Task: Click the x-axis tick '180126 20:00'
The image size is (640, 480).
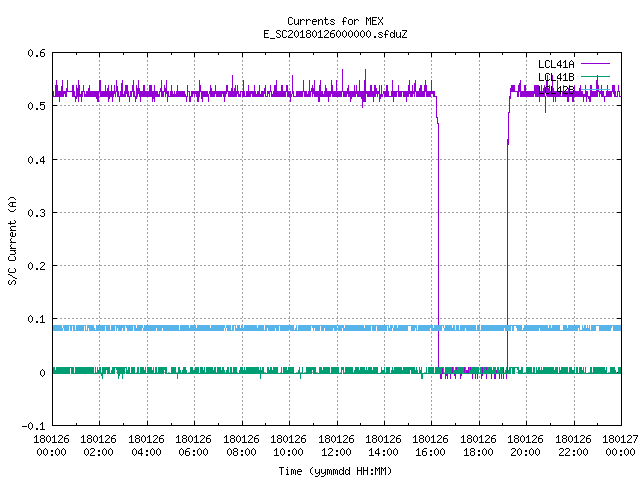Action: coord(525,446)
